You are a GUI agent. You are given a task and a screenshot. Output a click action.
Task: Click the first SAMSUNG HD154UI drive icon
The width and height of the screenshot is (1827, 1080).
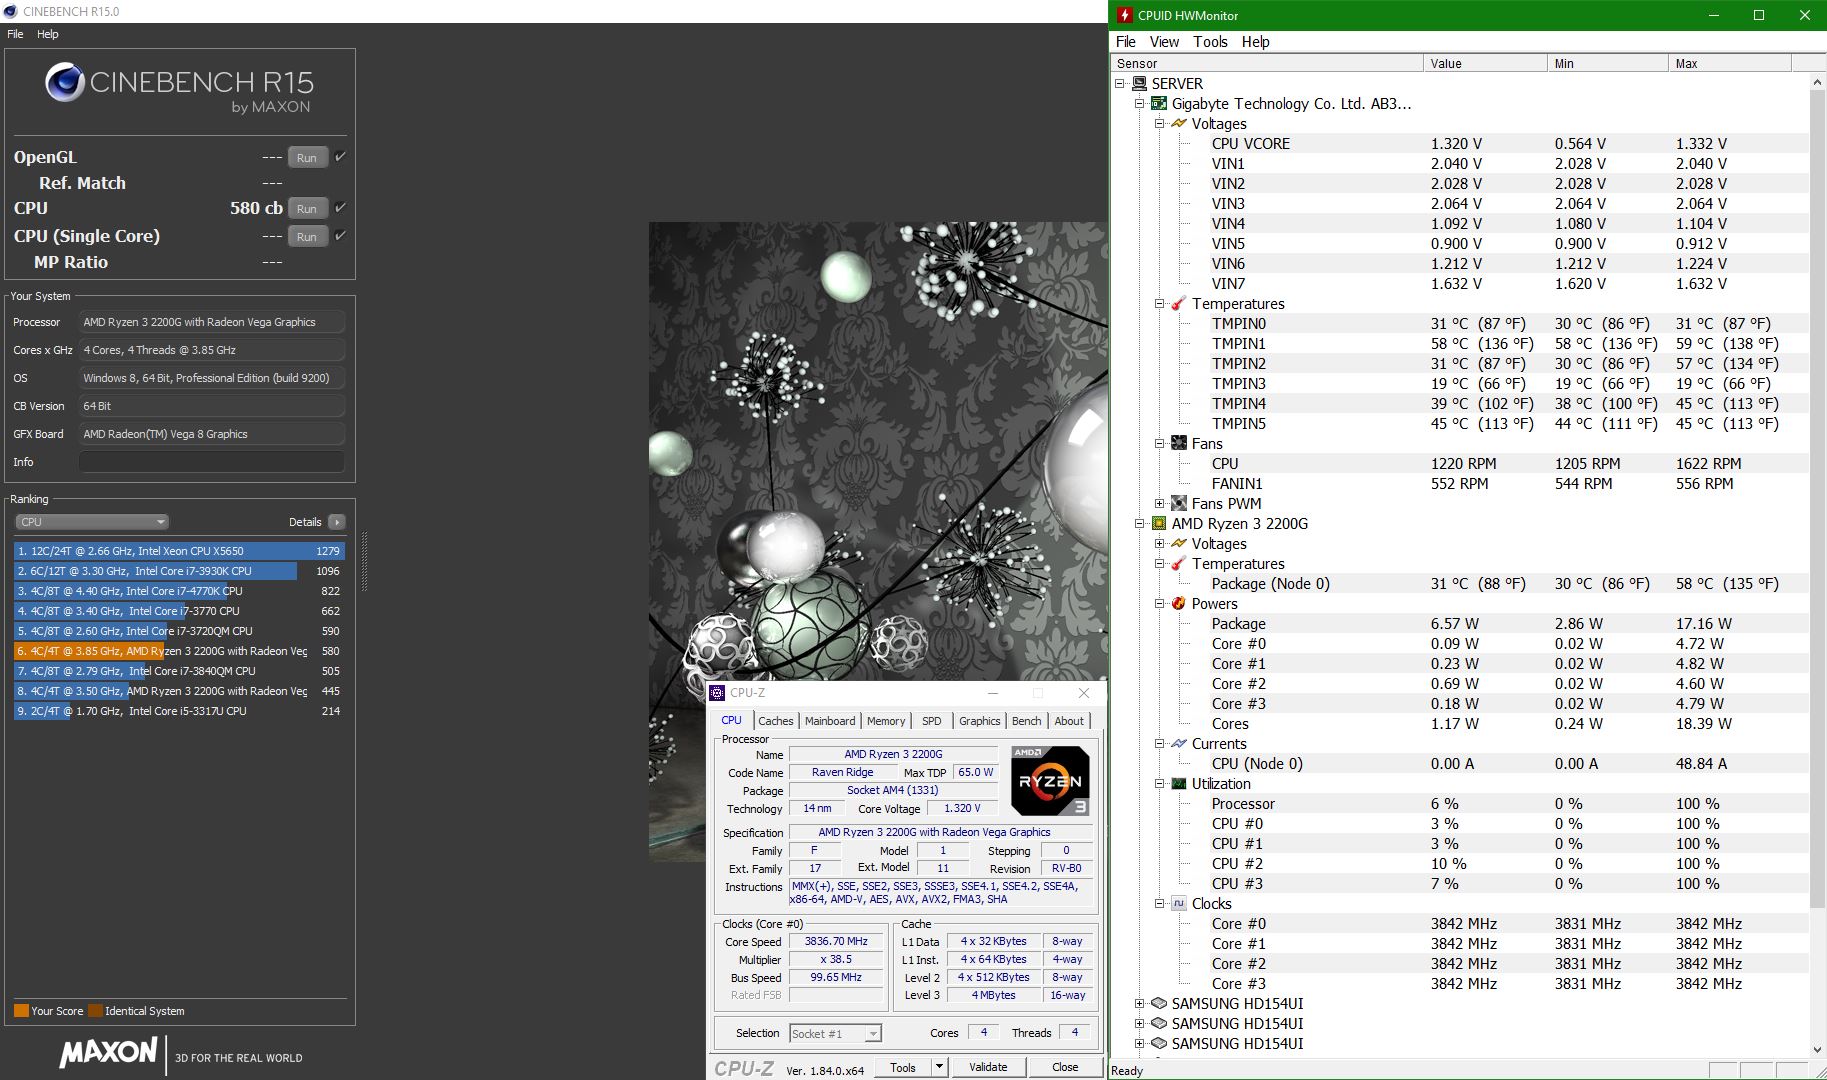click(1159, 1004)
